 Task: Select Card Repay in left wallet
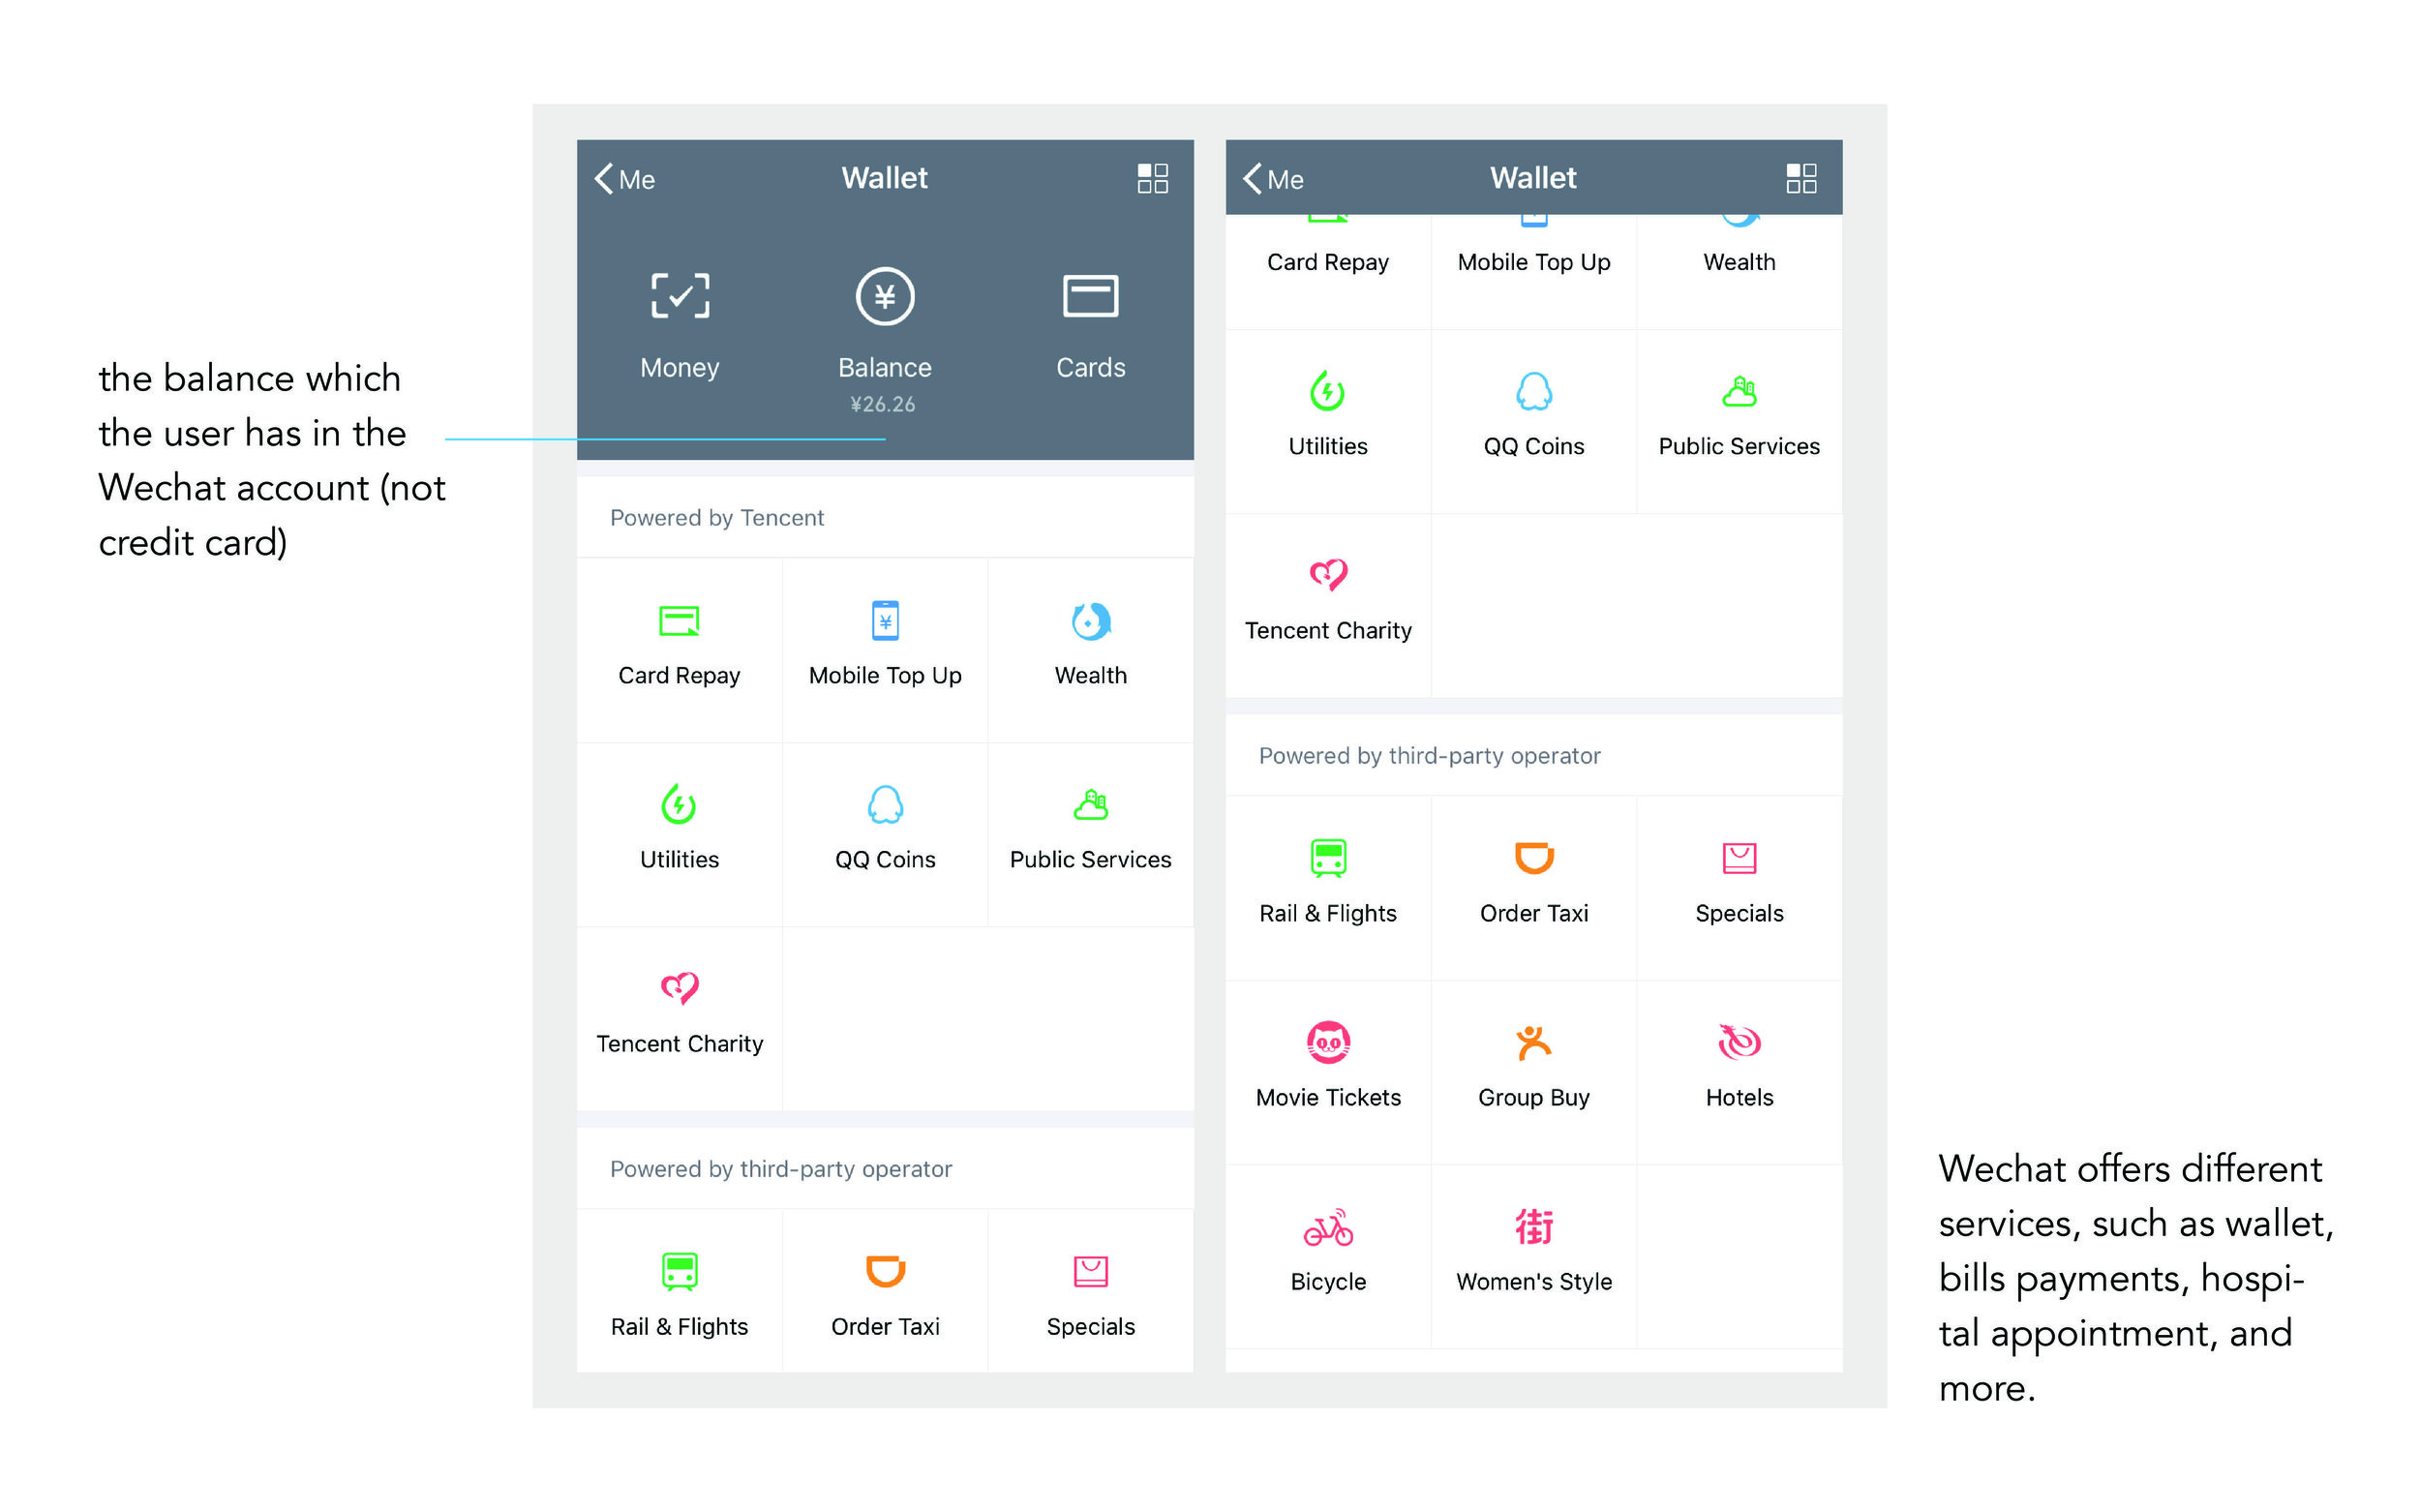click(679, 645)
